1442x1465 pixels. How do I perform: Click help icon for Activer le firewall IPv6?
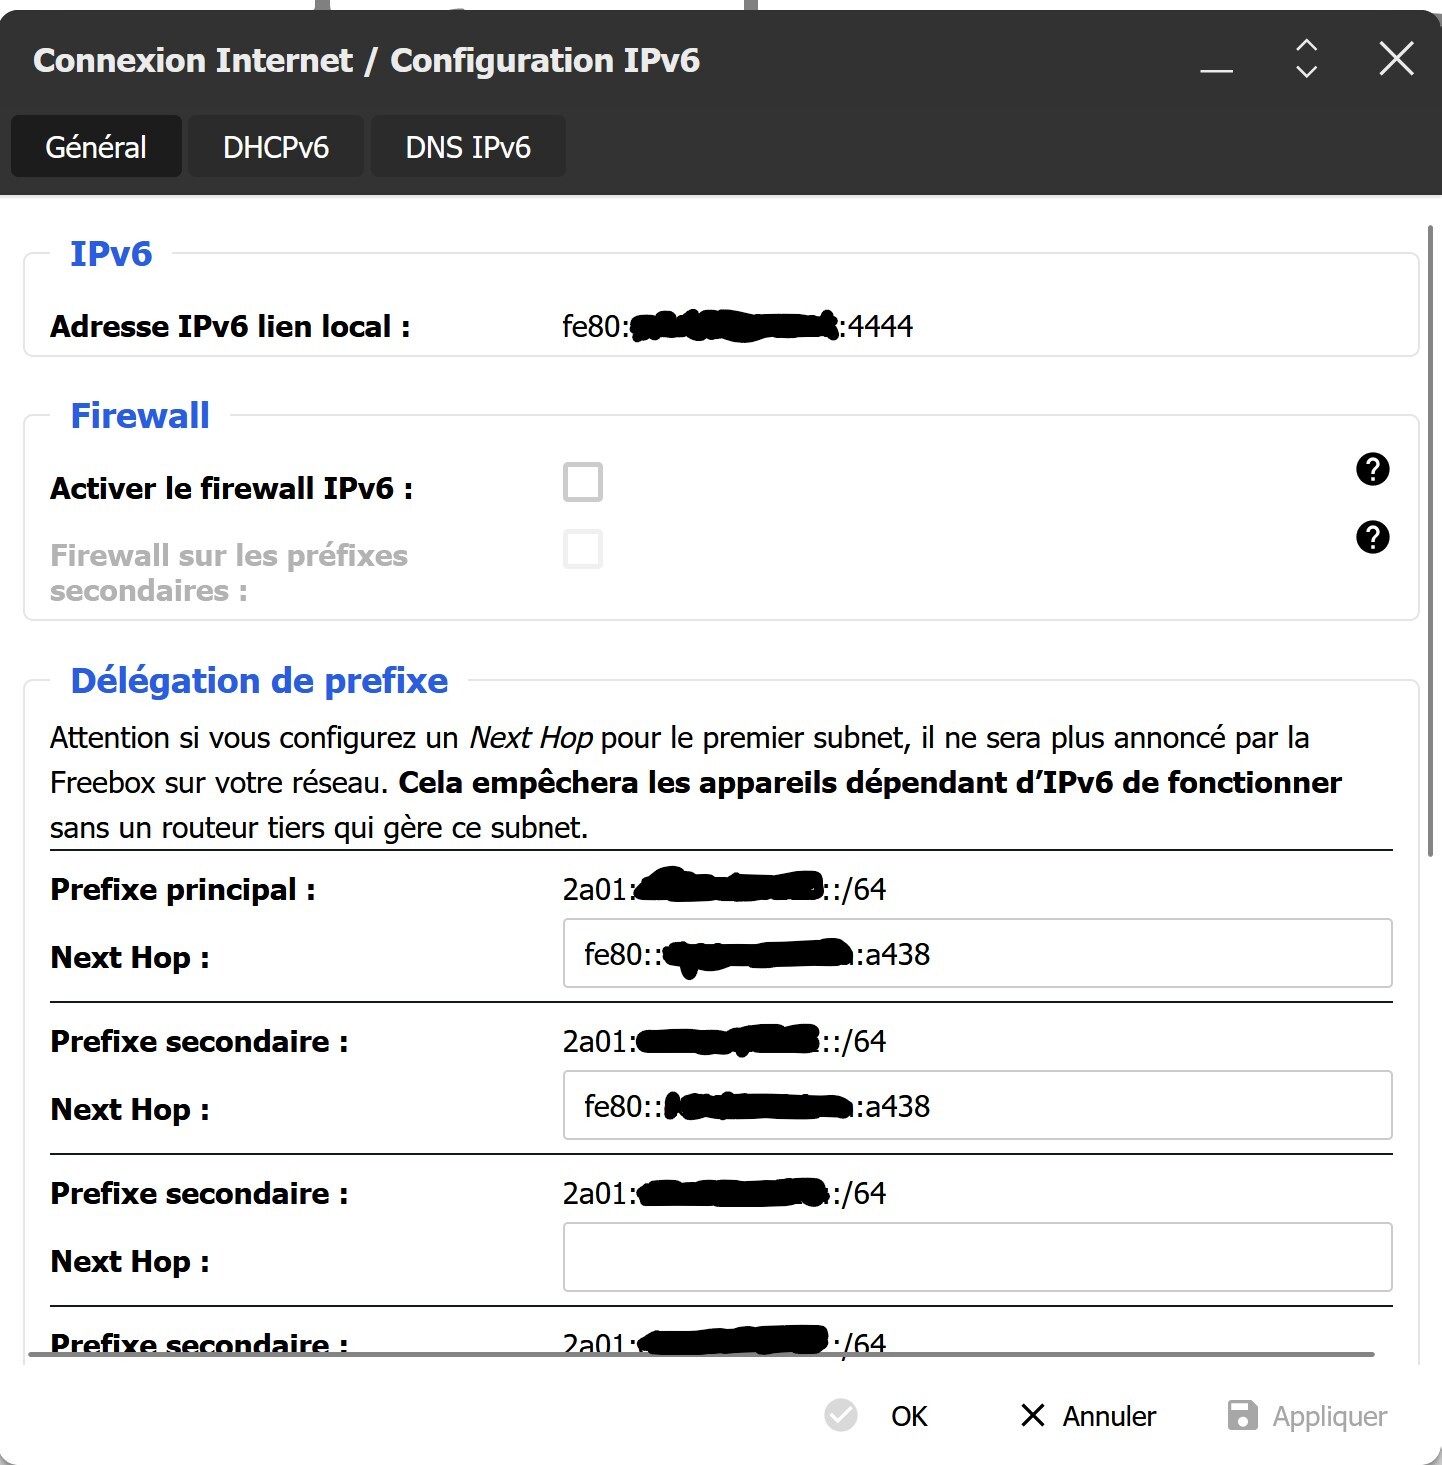[1372, 469]
